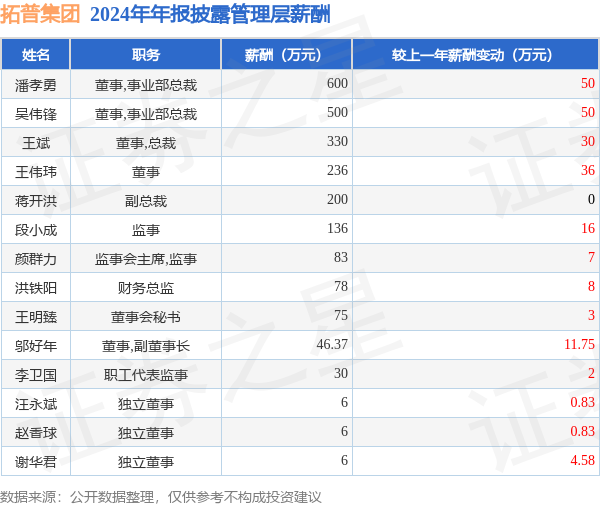
Task: Click 段小成's position cell 监事
Action: [x=146, y=230]
